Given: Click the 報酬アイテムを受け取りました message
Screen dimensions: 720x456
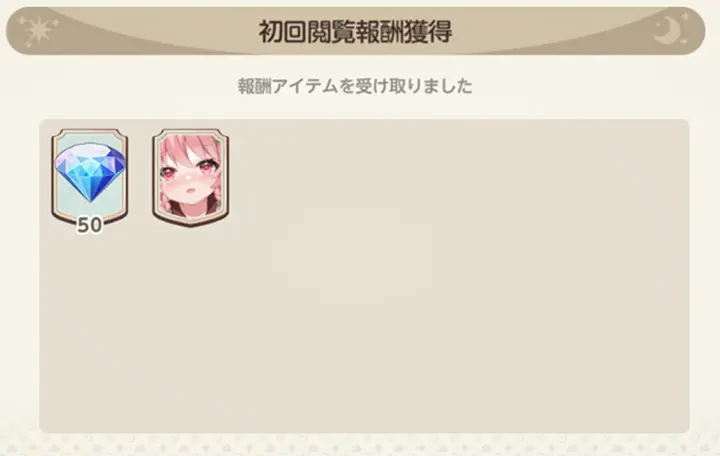Looking at the screenshot, I should click(354, 86).
